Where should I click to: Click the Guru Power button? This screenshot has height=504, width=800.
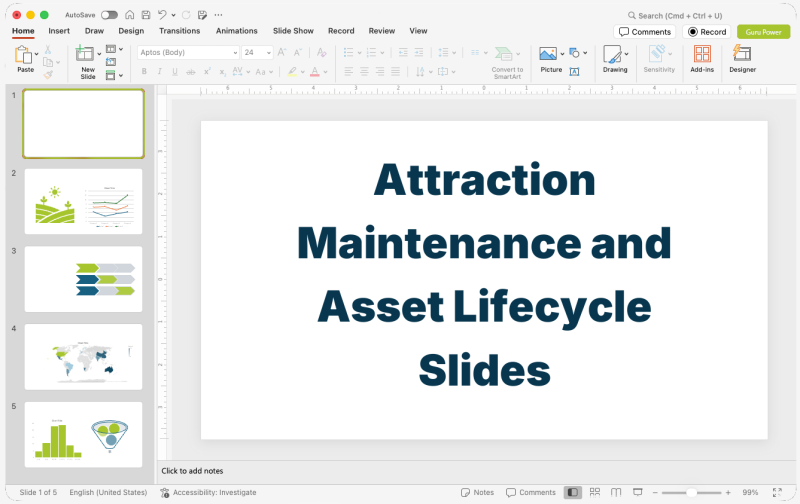[763, 32]
